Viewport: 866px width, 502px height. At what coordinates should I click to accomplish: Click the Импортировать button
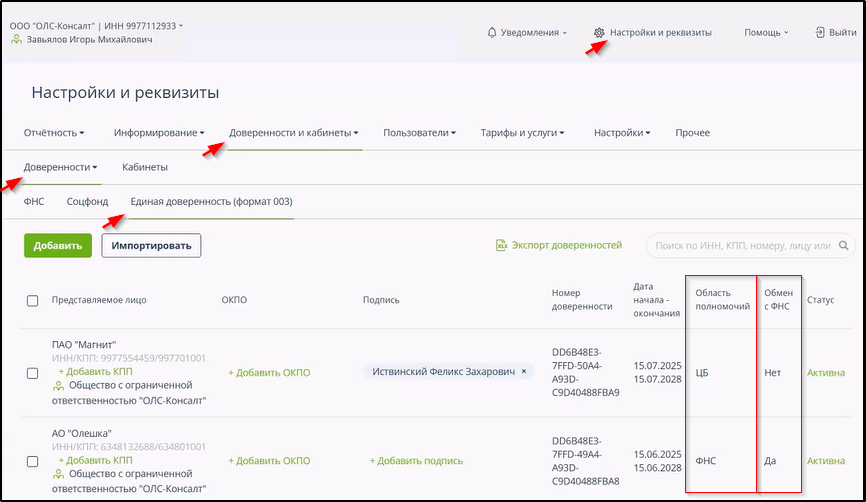click(x=151, y=245)
